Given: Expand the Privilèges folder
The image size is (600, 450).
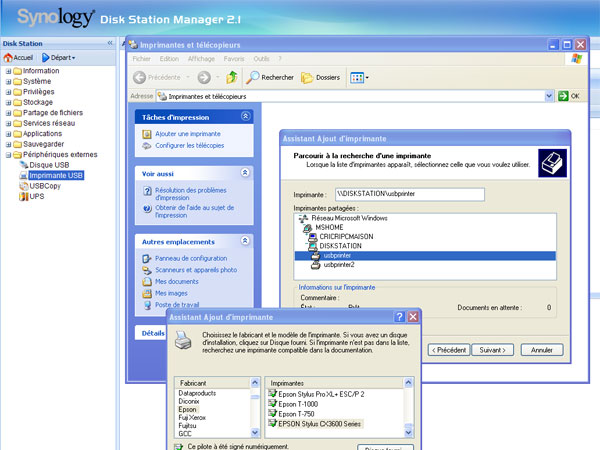Looking at the screenshot, I should pyautogui.click(x=8, y=92).
